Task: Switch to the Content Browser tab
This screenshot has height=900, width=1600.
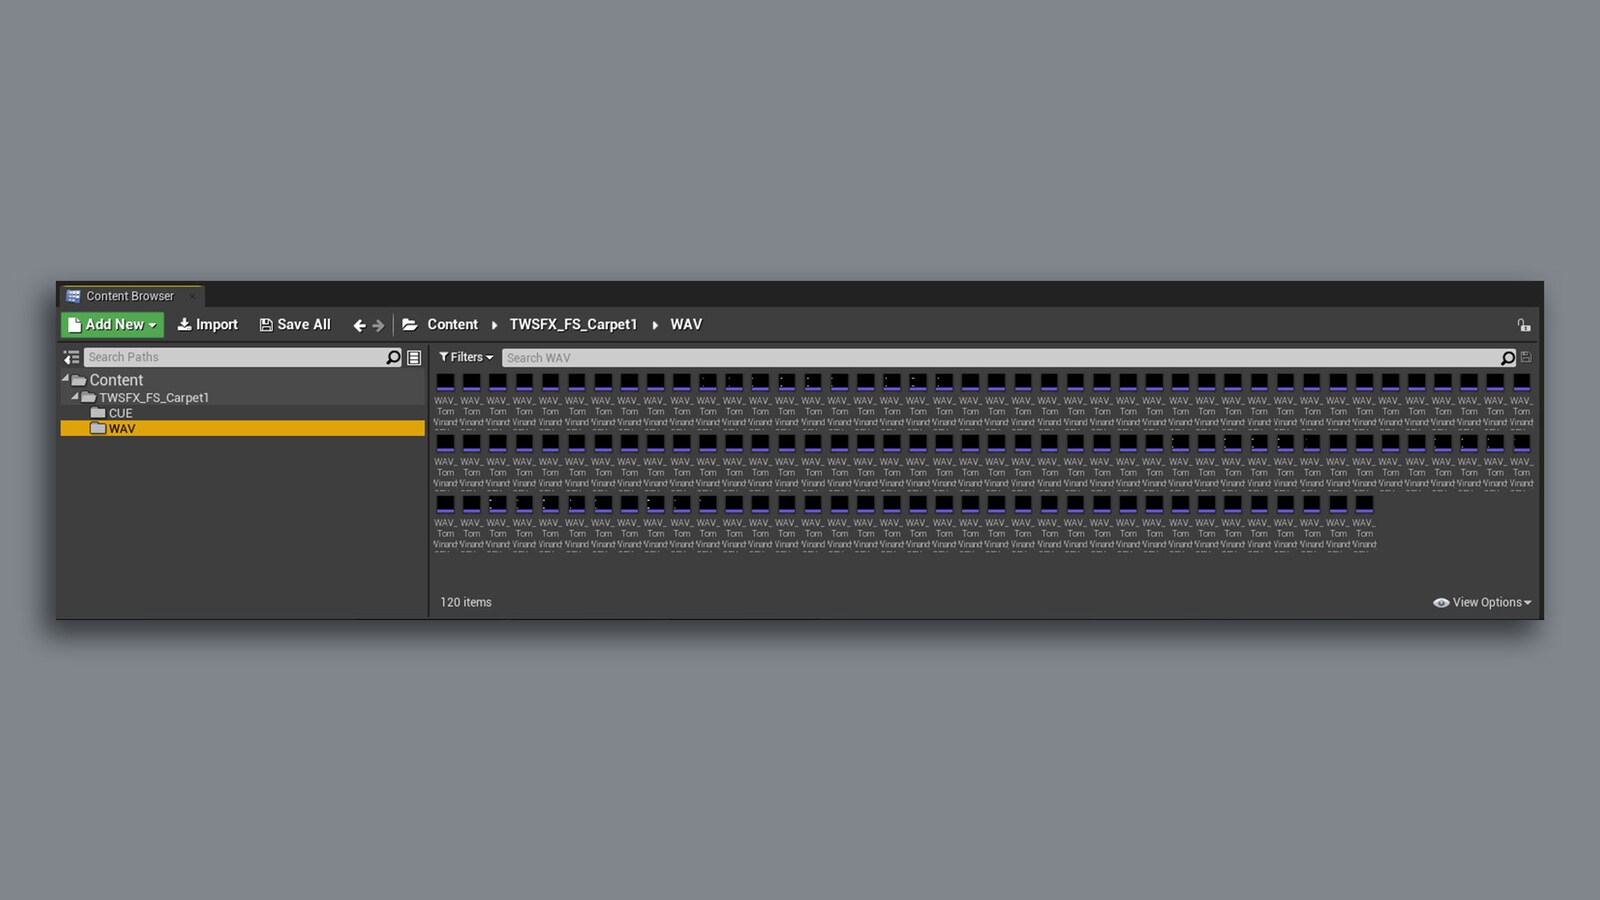Action: click(130, 296)
